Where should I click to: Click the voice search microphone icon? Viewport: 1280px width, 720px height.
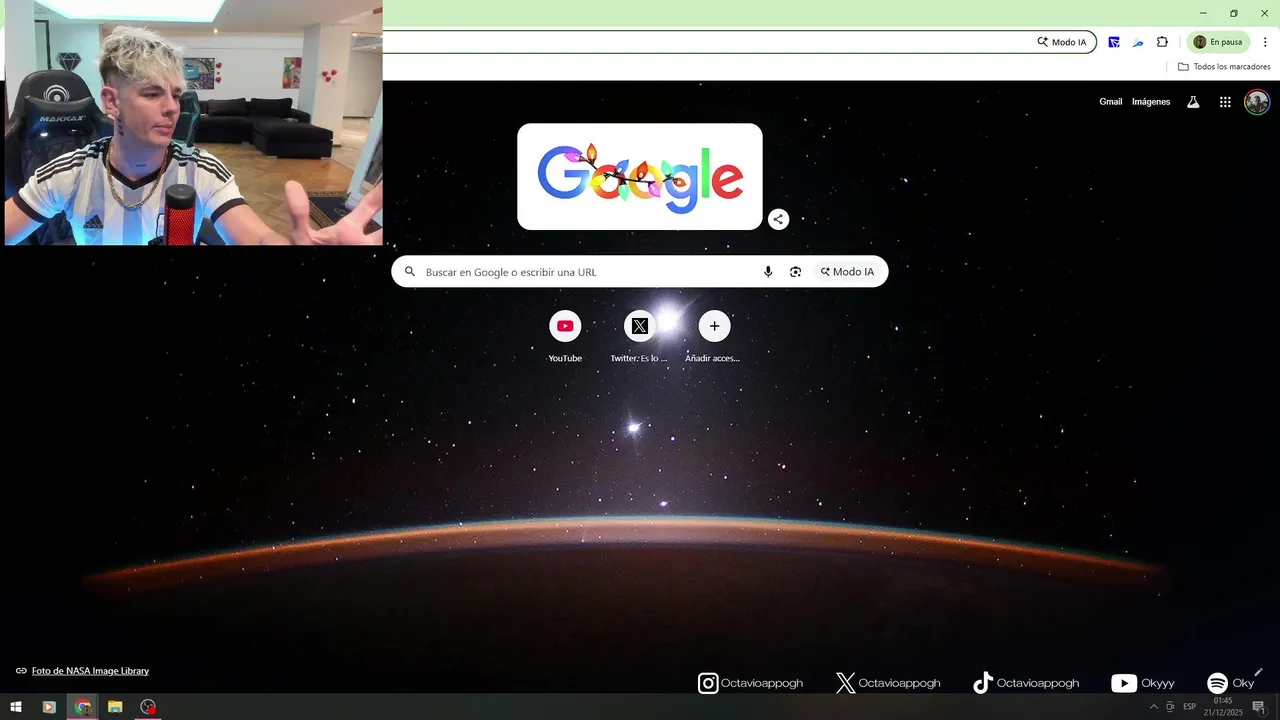click(x=768, y=272)
